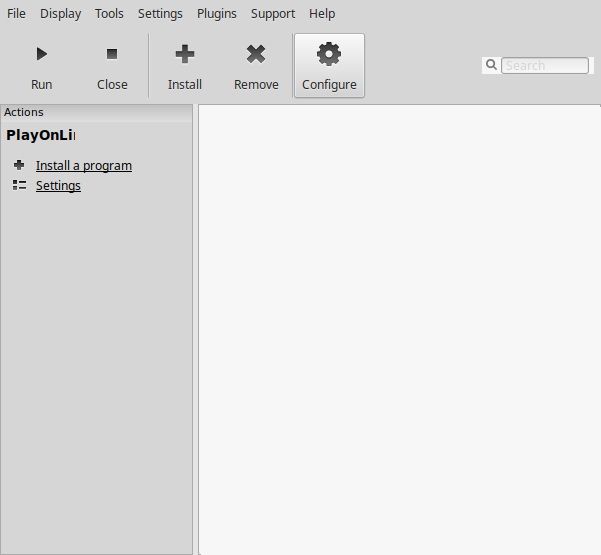601x555 pixels.
Task: Click plus icon beside Install a program
Action: [x=19, y=165]
